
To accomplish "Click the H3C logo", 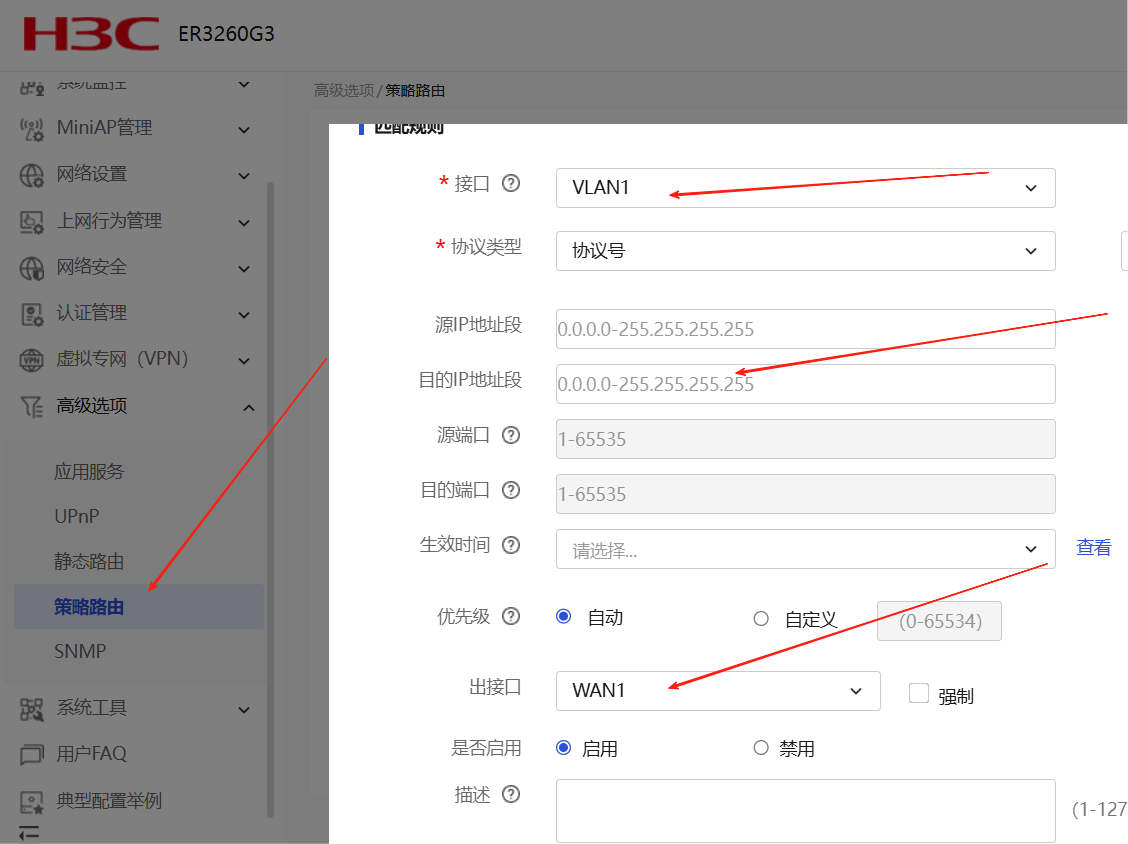I will [x=91, y=34].
